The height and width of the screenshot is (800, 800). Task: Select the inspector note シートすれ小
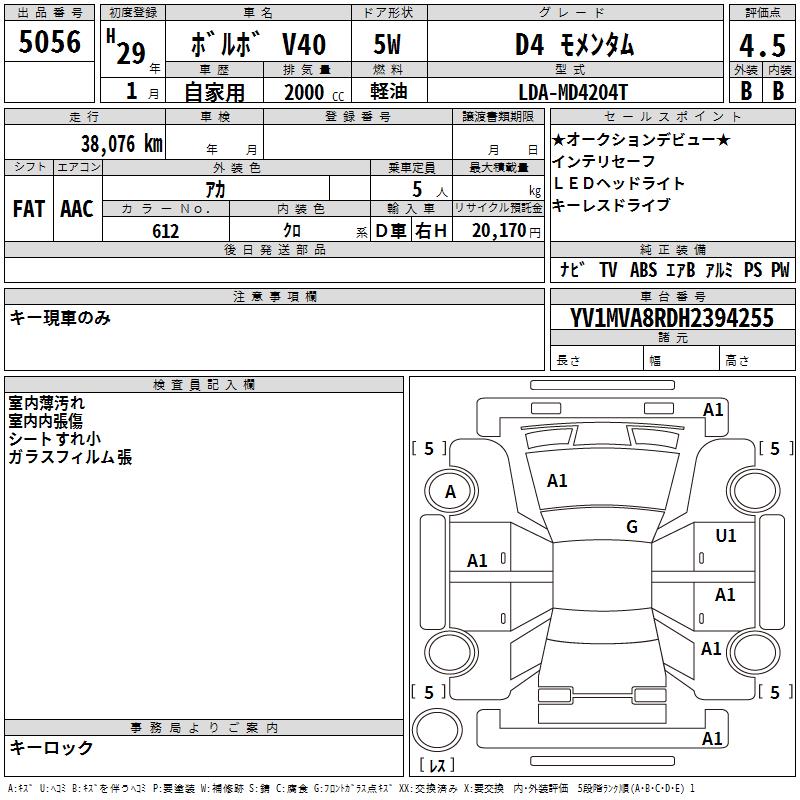point(55,439)
